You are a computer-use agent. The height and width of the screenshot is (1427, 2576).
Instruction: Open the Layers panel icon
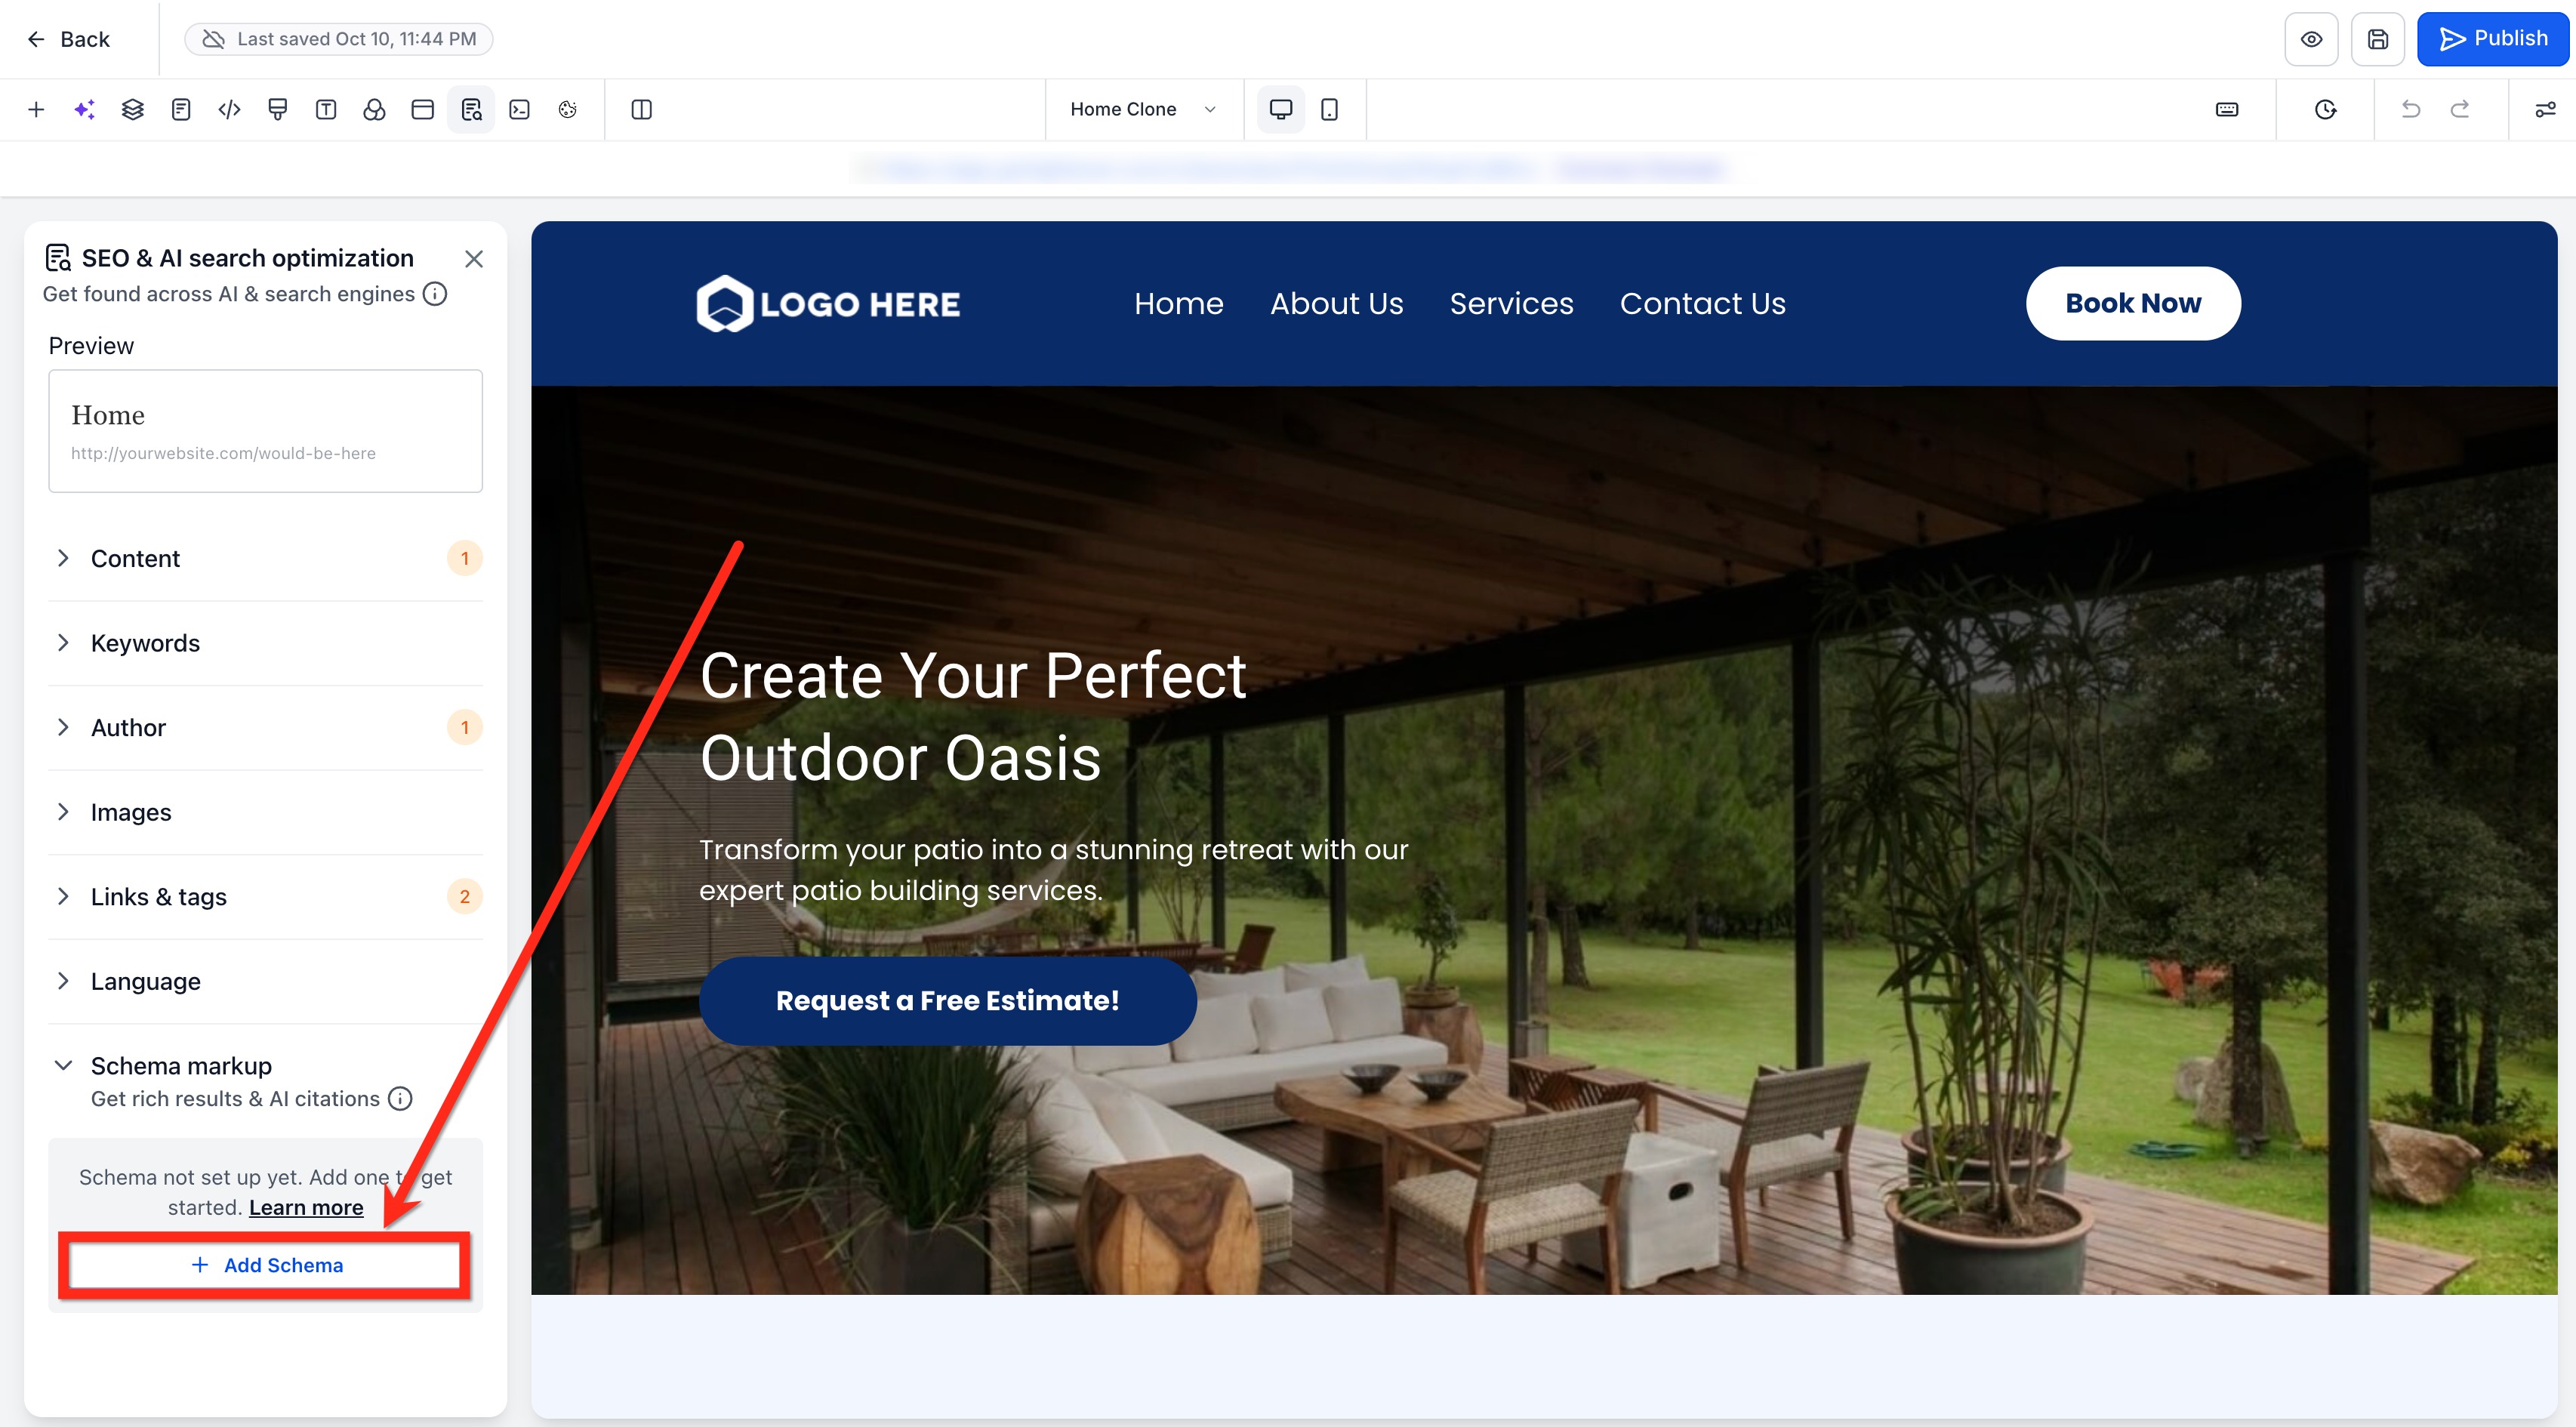click(x=132, y=109)
